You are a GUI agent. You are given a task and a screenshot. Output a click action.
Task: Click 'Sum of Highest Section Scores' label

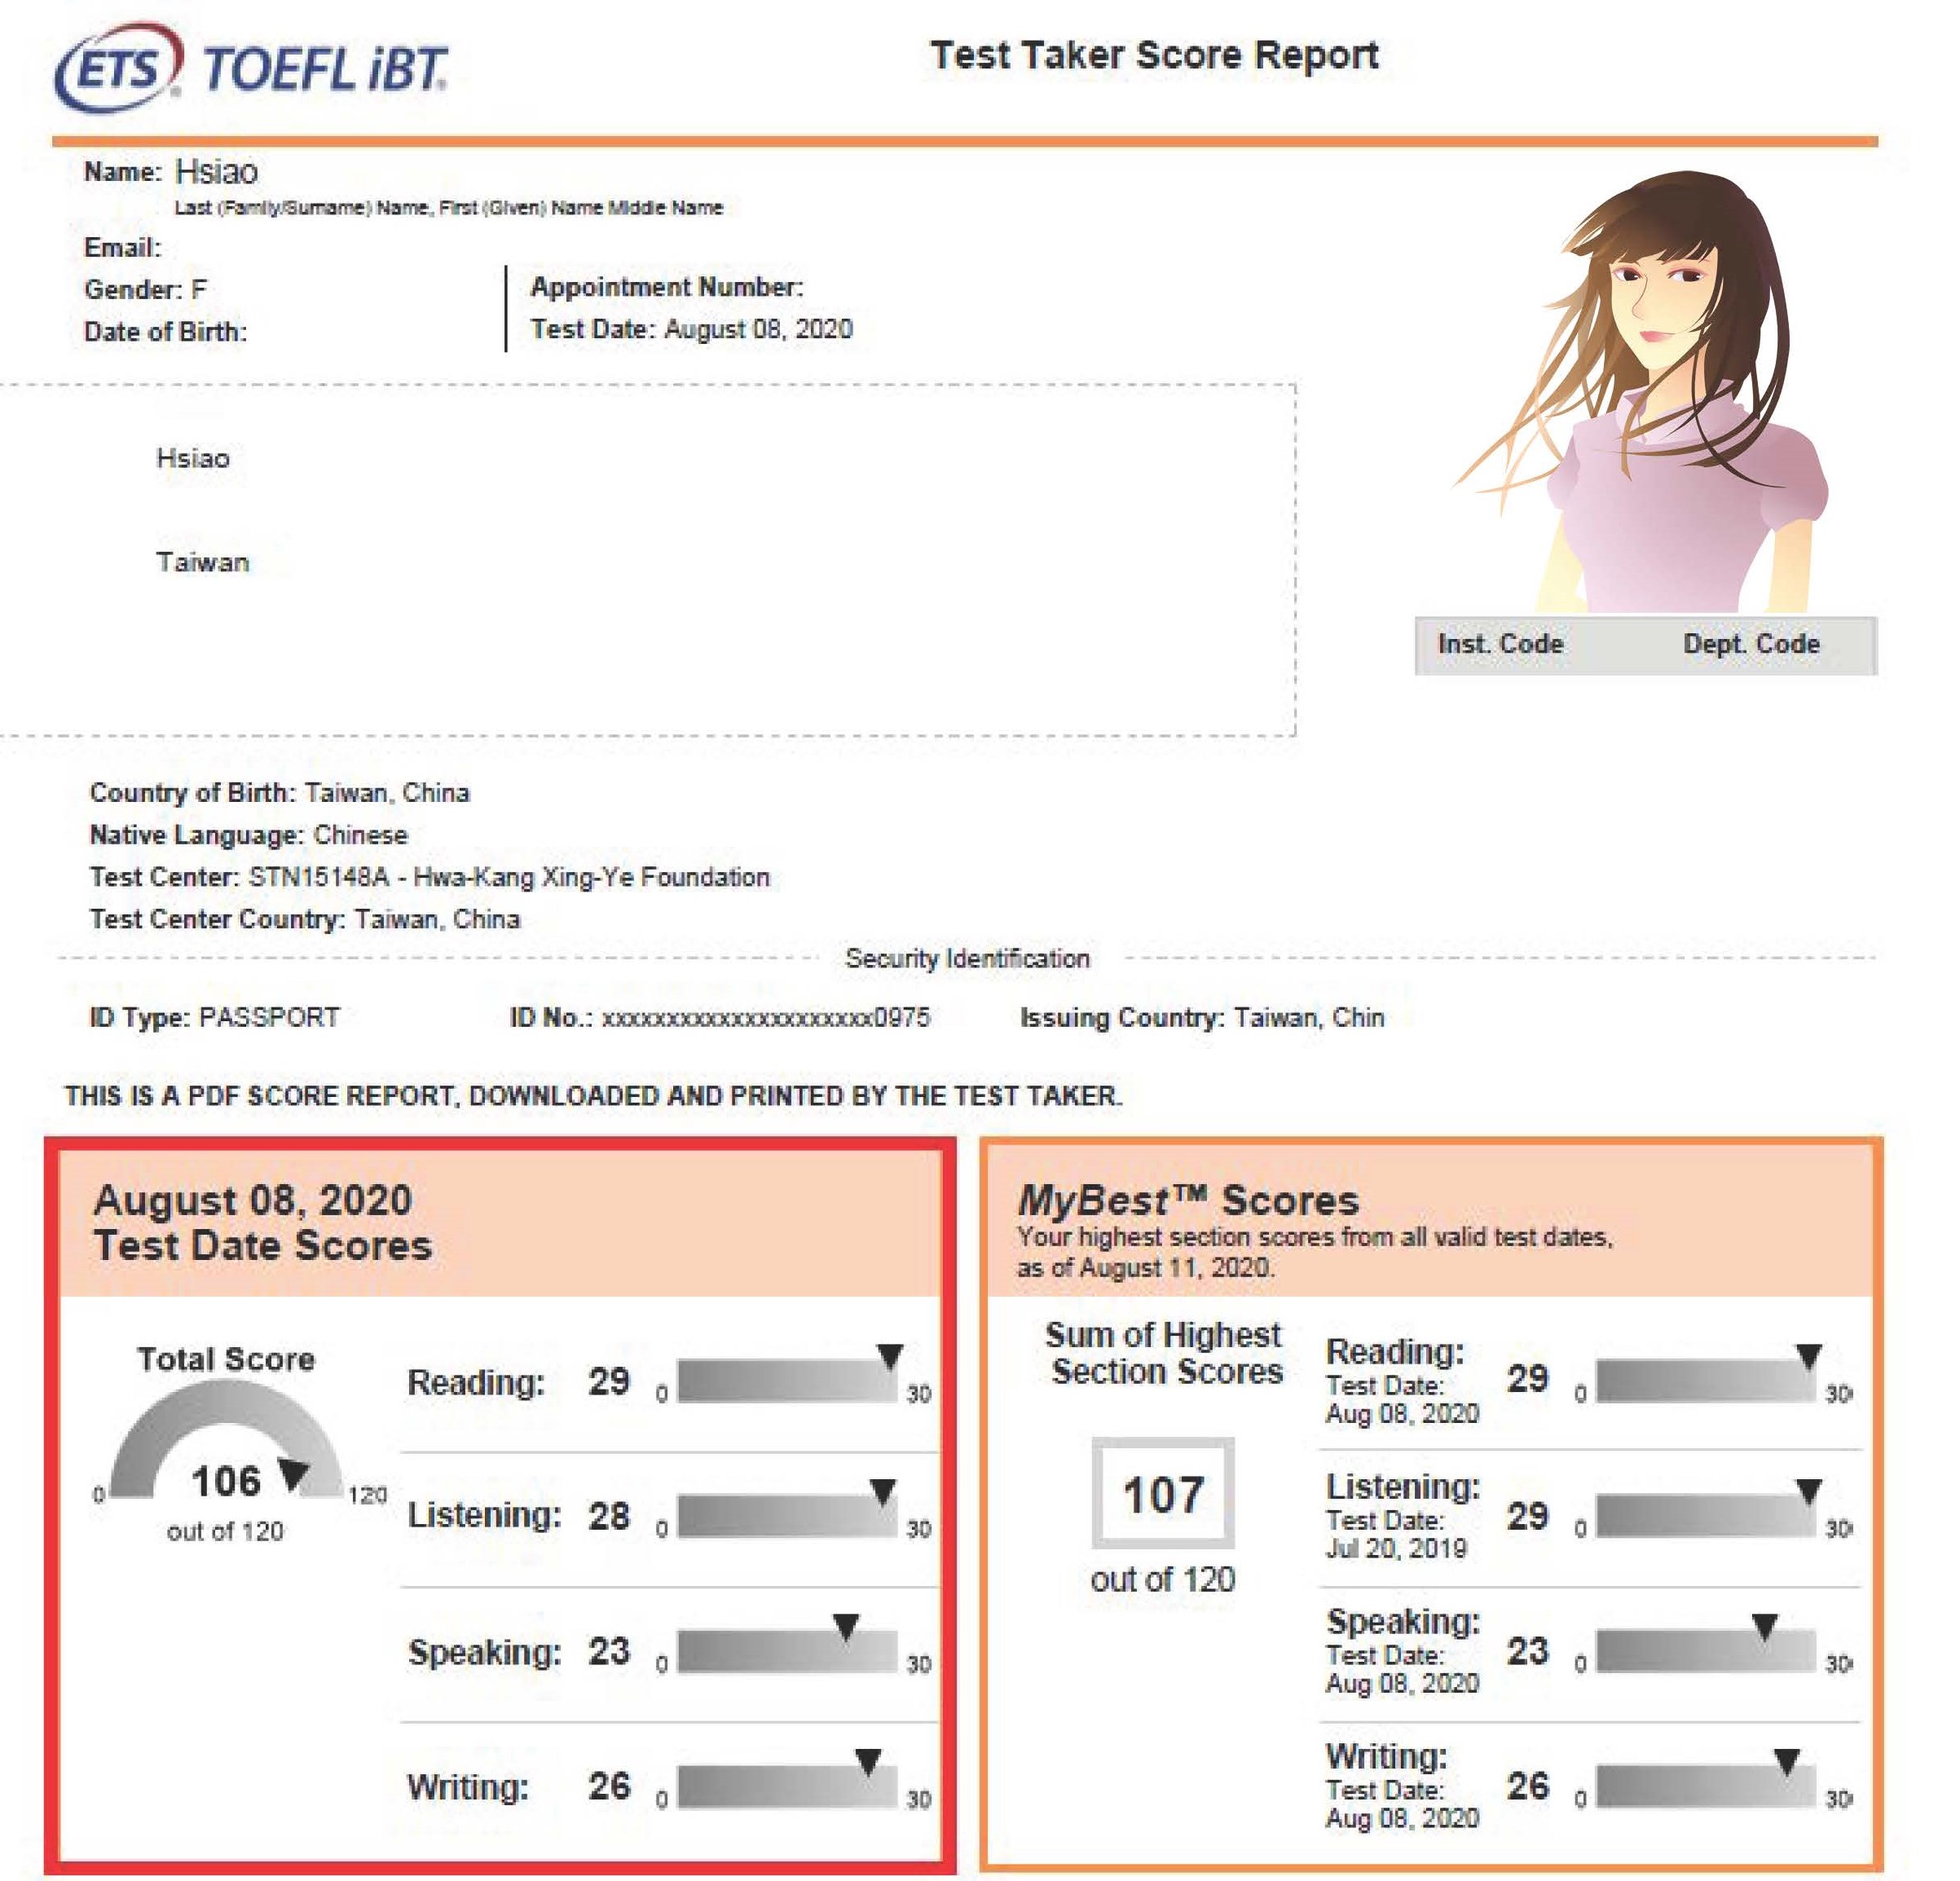click(x=1165, y=1352)
